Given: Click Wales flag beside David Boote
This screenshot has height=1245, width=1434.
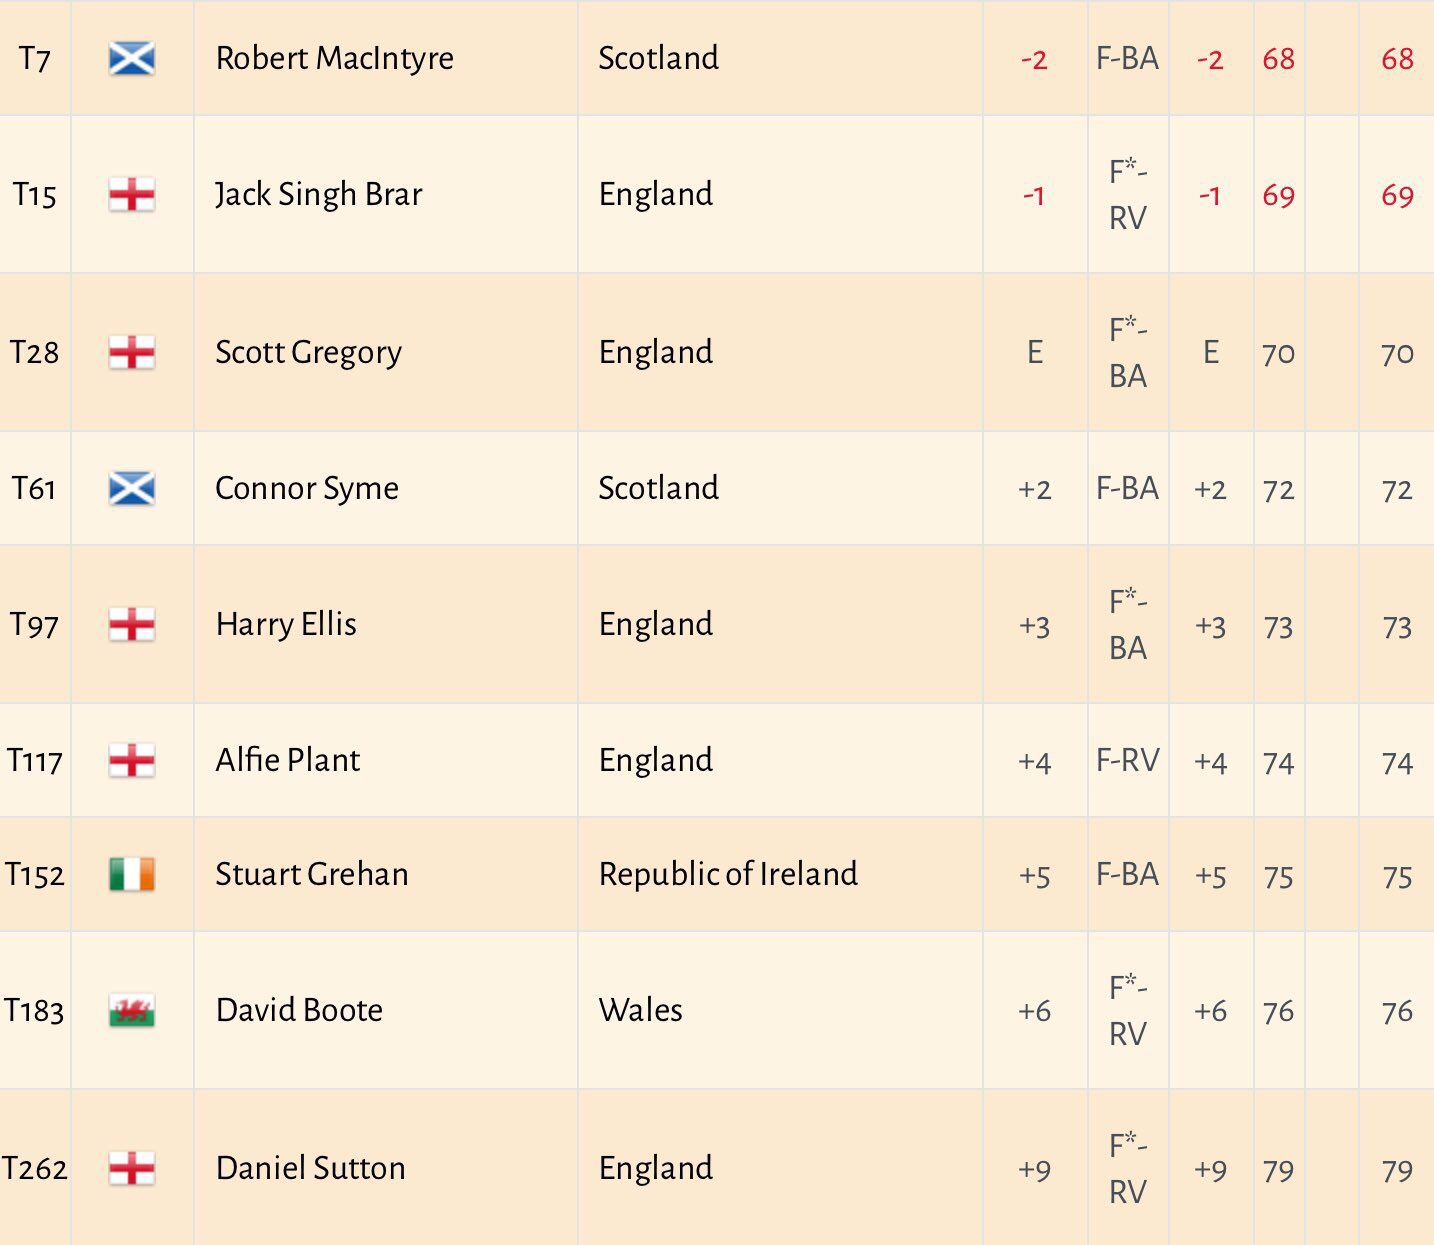Looking at the screenshot, I should pos(131,1011).
